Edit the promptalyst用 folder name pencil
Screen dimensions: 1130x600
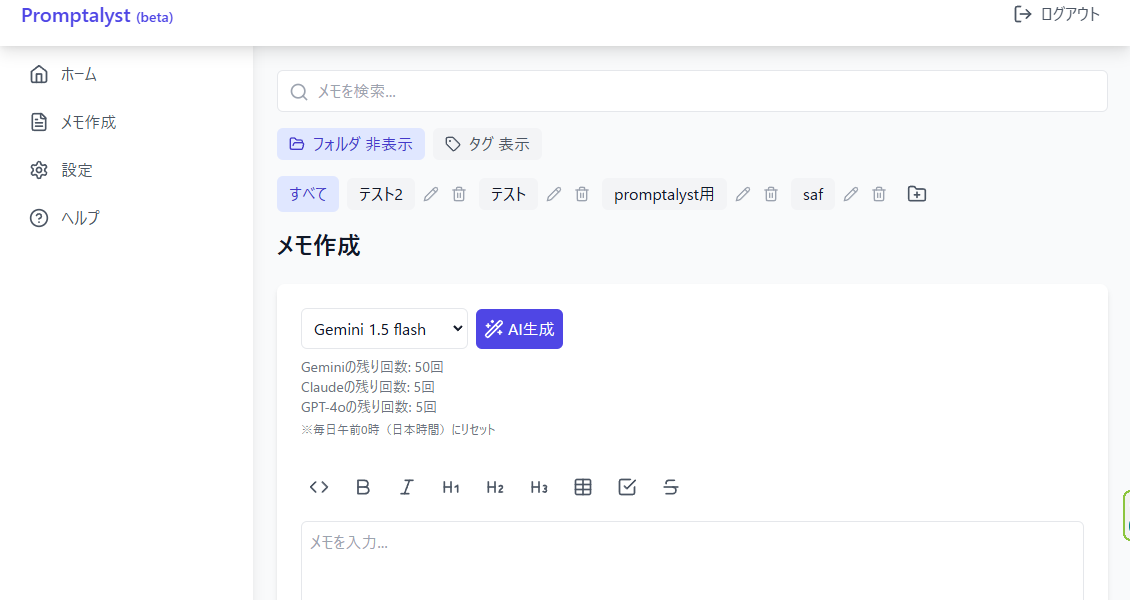(x=743, y=194)
